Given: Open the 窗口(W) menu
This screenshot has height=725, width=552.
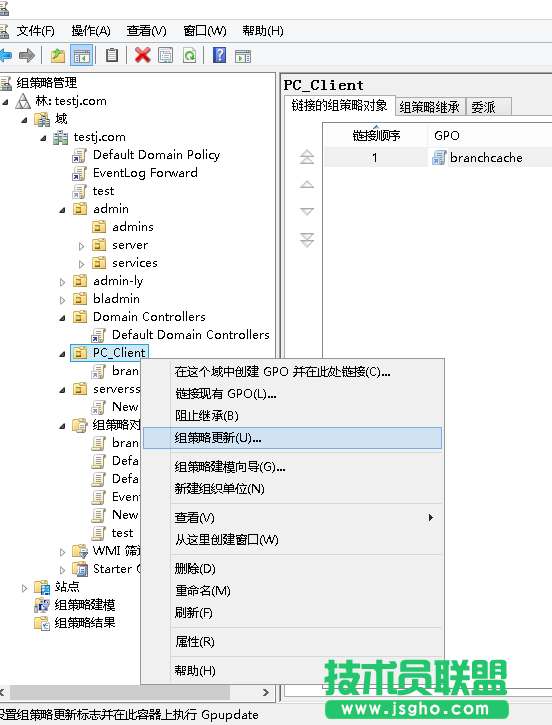Looking at the screenshot, I should click(205, 31).
